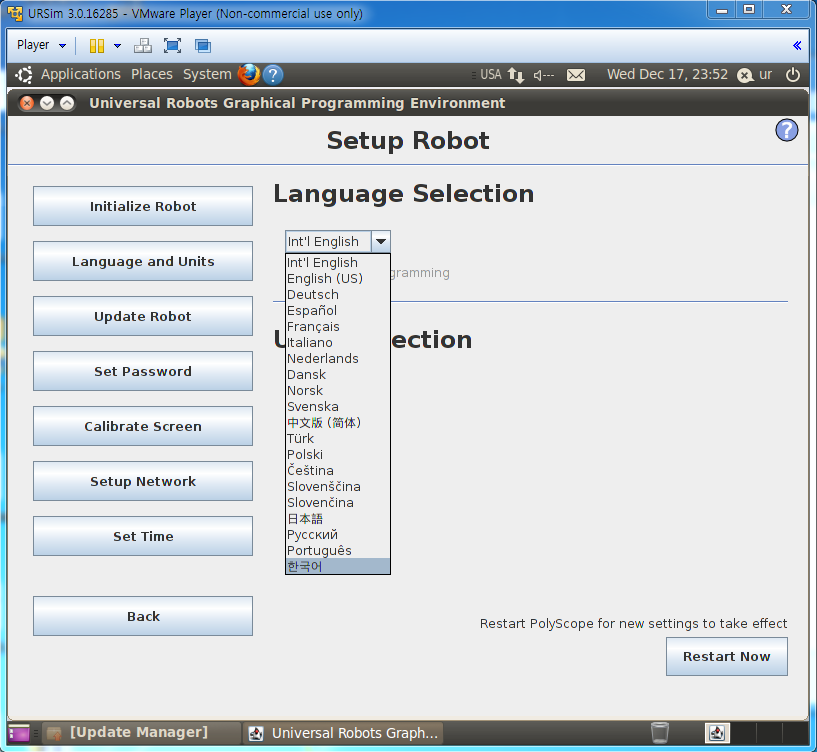Expand the arrow beside the pause icon
The height and width of the screenshot is (752, 817).
[x=117, y=46]
